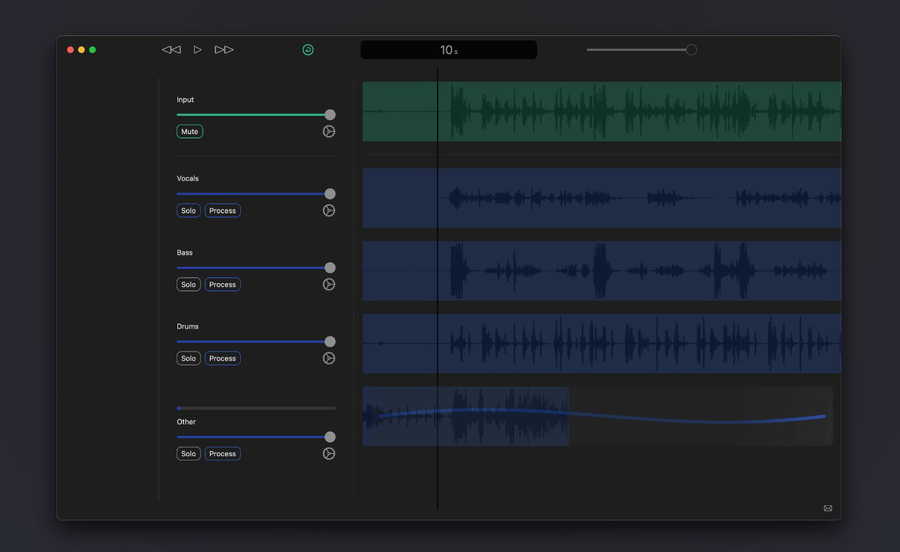Screen dimensions: 900x552
Task: Click the Vocals track circular play icon
Action: click(x=329, y=211)
